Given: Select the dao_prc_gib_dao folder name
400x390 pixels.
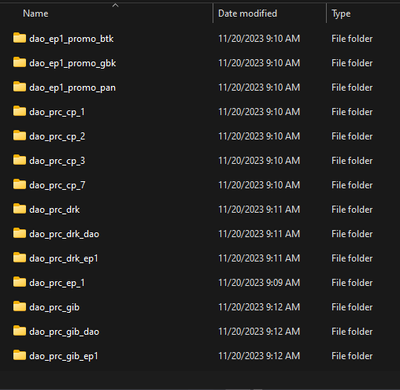Looking at the screenshot, I should [64, 332].
